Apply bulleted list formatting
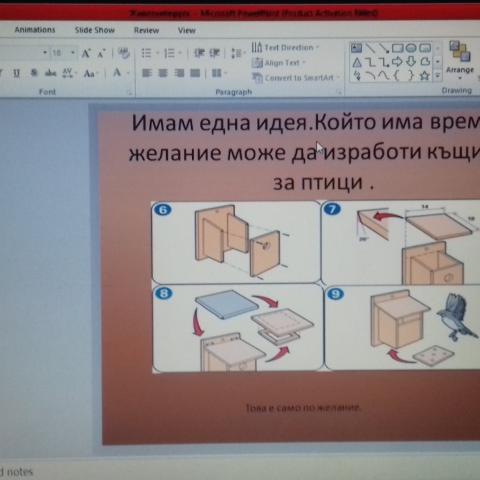 146,53
